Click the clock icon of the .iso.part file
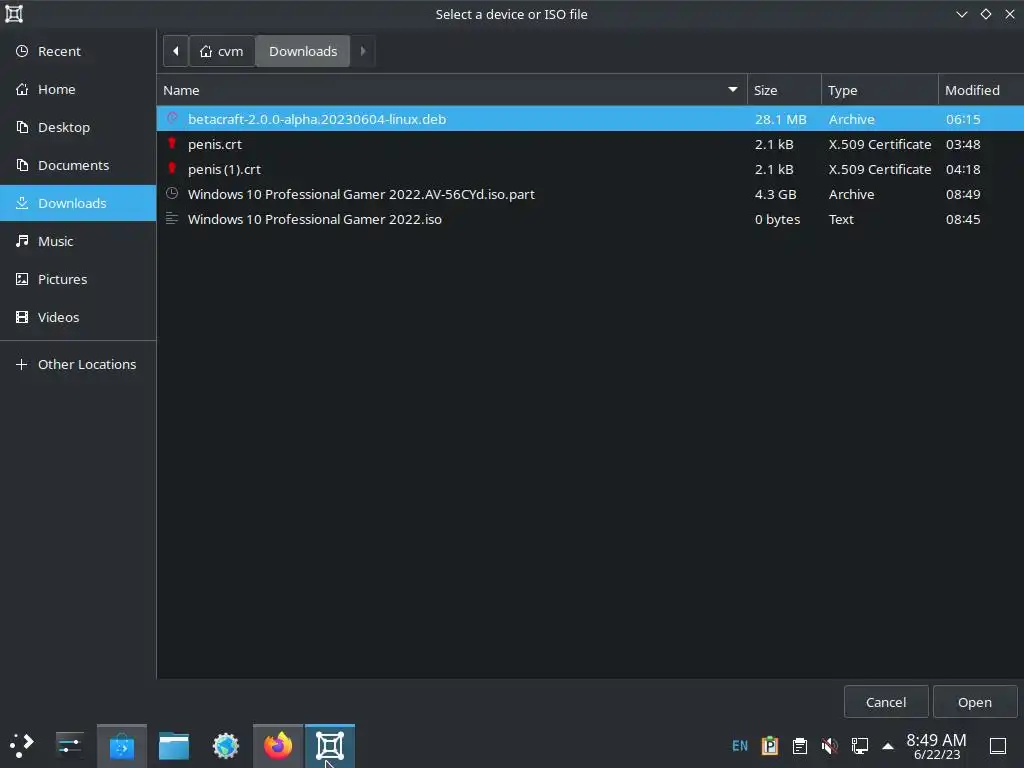 pos(172,193)
